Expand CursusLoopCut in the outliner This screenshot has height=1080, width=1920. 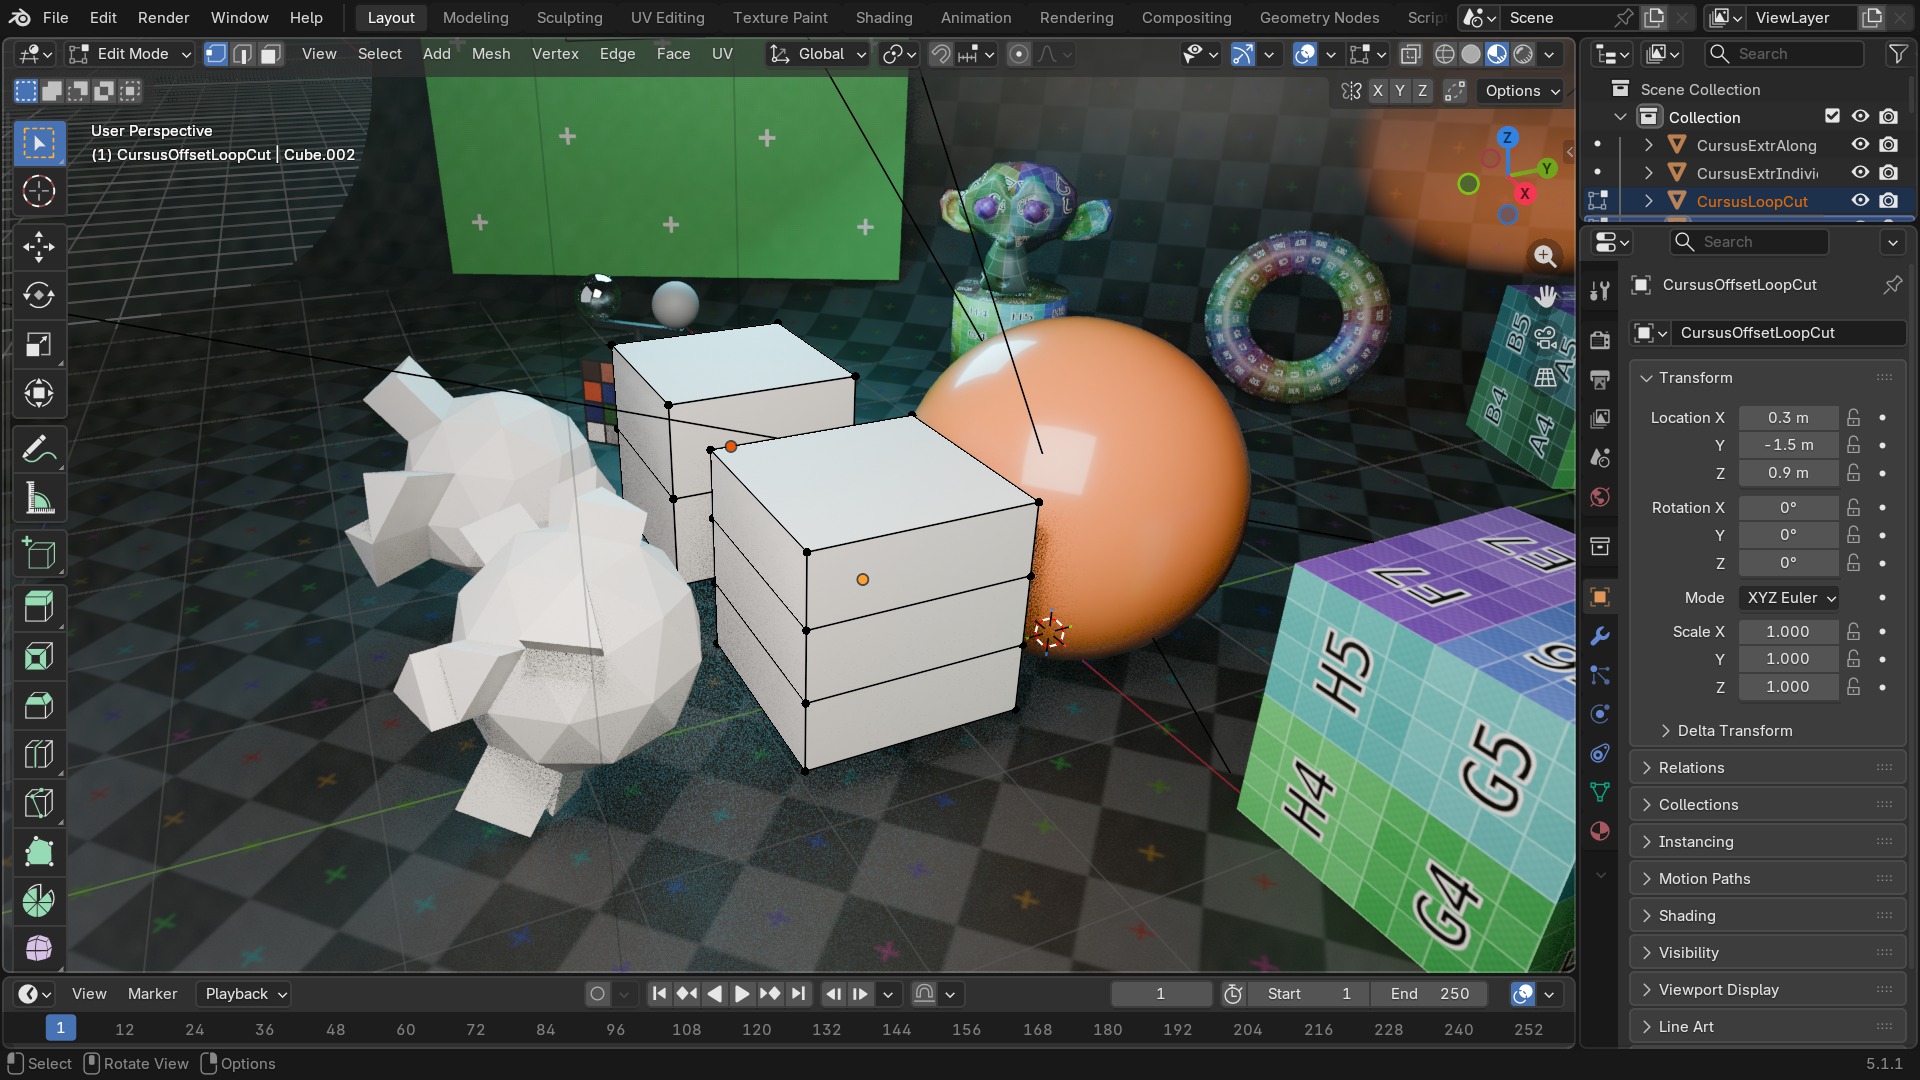[x=1649, y=201]
